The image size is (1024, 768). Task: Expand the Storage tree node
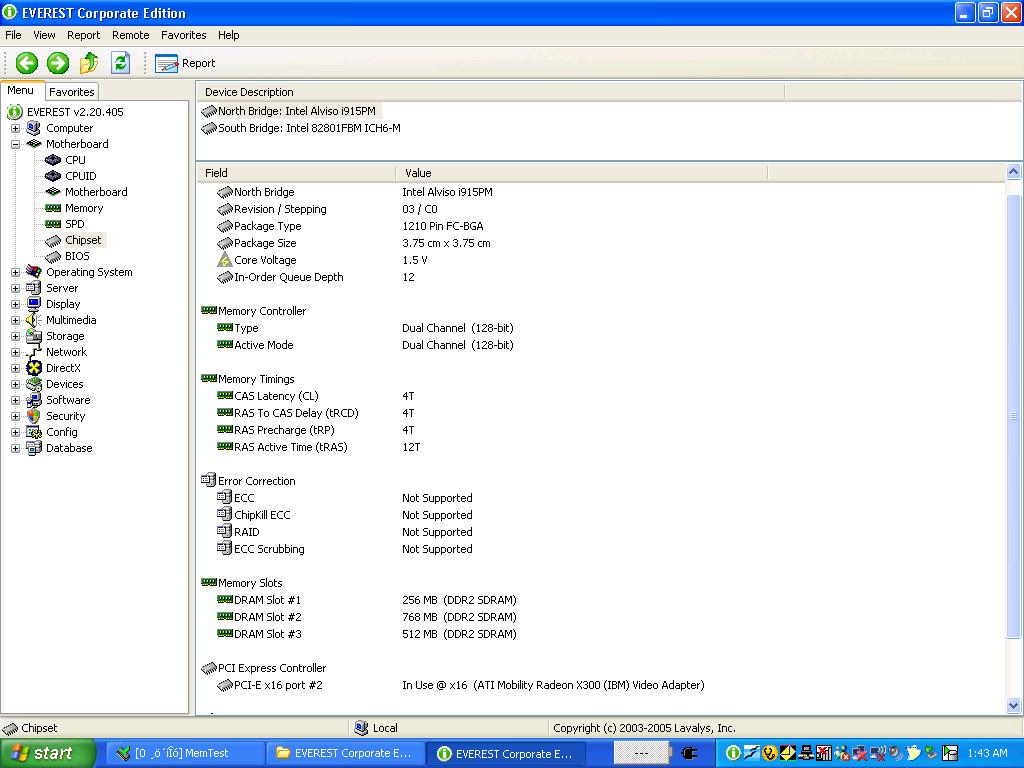[x=15, y=336]
